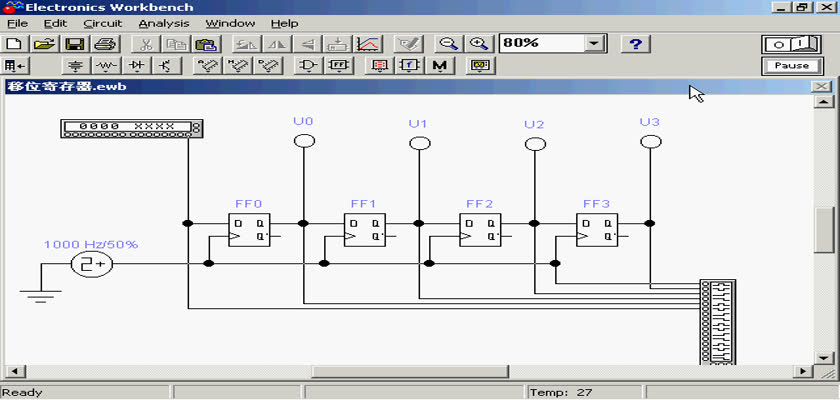Save the circuit with floppy disk icon
Screen dimensions: 840x400
tap(75, 44)
